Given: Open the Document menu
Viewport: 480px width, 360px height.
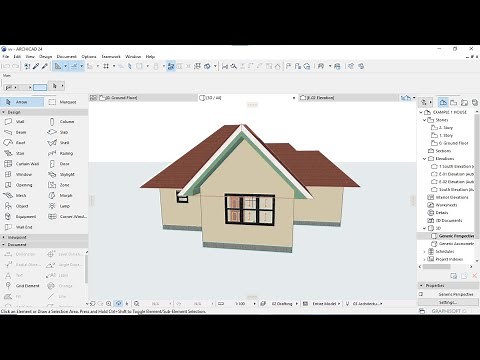Looking at the screenshot, I should click(67, 57).
